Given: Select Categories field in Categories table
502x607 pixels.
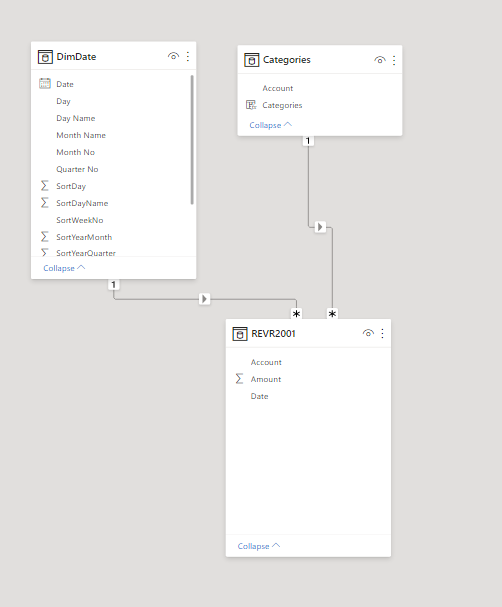Looking at the screenshot, I should click(282, 105).
